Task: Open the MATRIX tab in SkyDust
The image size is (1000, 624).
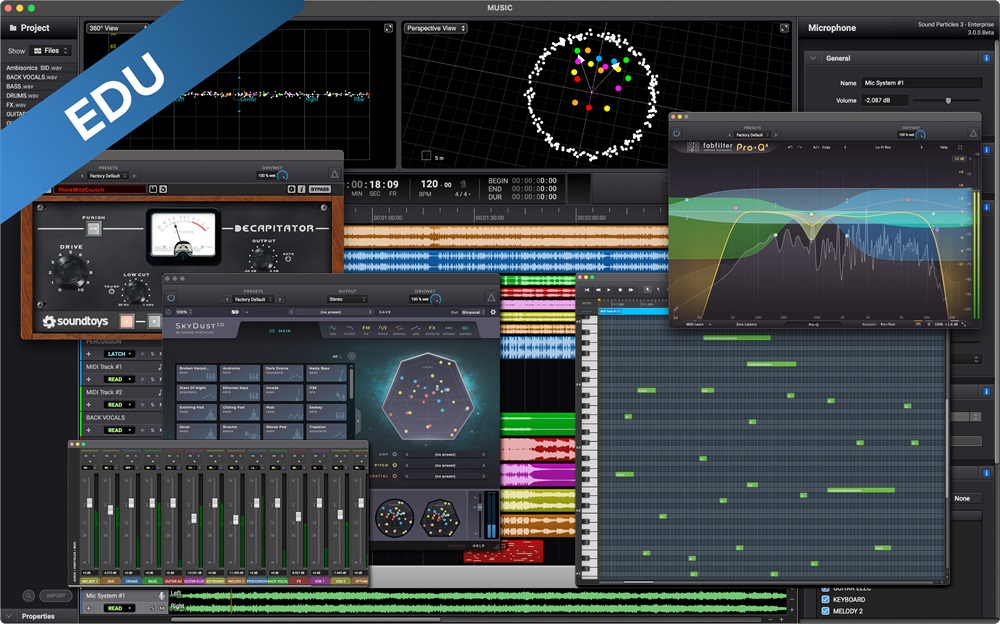Action: pyautogui.click(x=466, y=329)
